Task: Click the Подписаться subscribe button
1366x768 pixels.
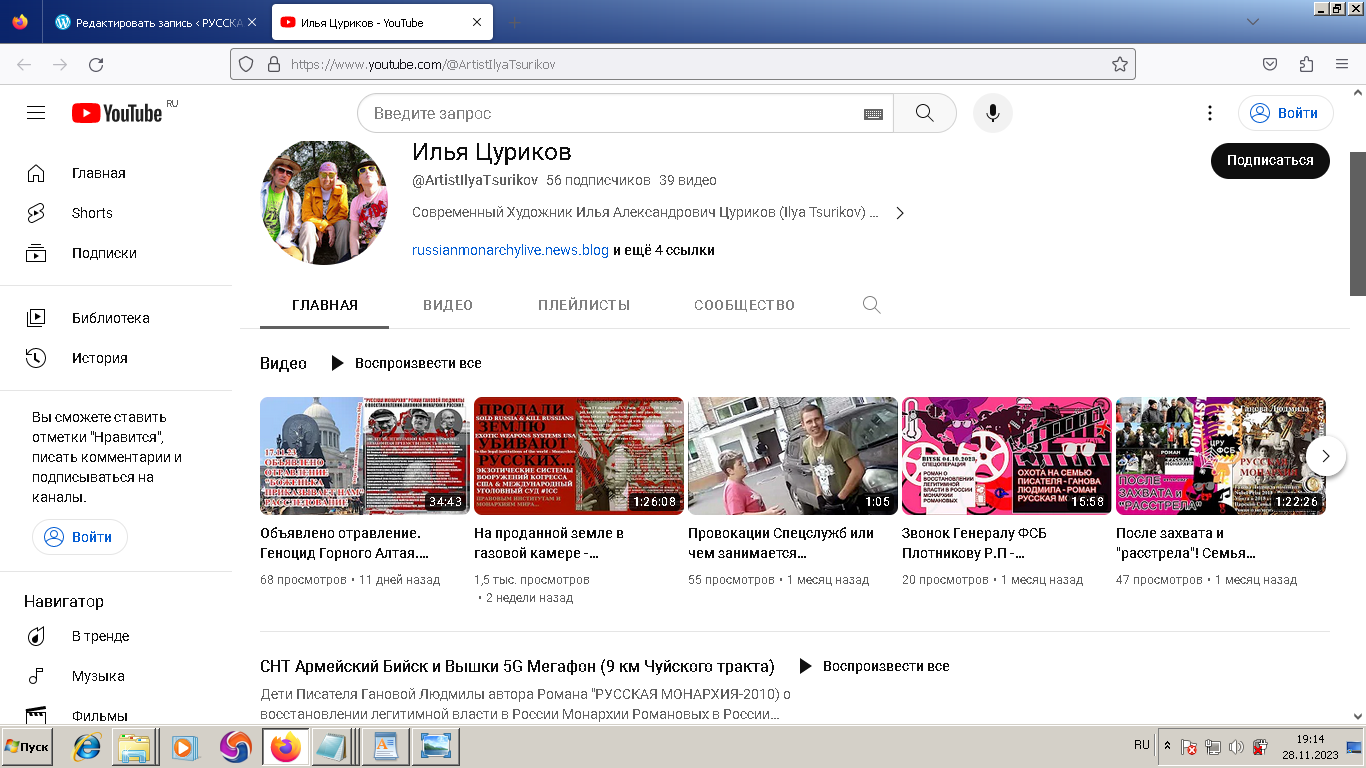Action: [1269, 160]
